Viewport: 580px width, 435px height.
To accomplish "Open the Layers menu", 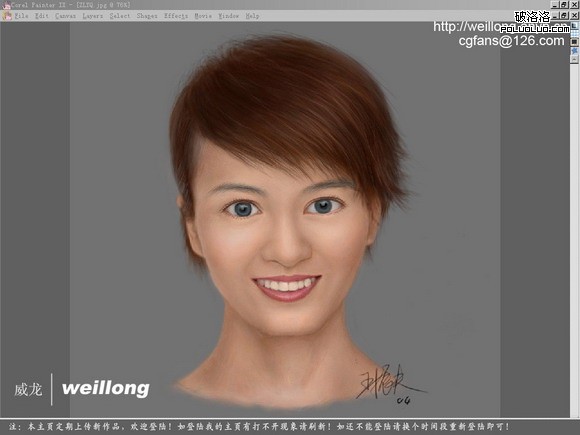I will coord(92,16).
